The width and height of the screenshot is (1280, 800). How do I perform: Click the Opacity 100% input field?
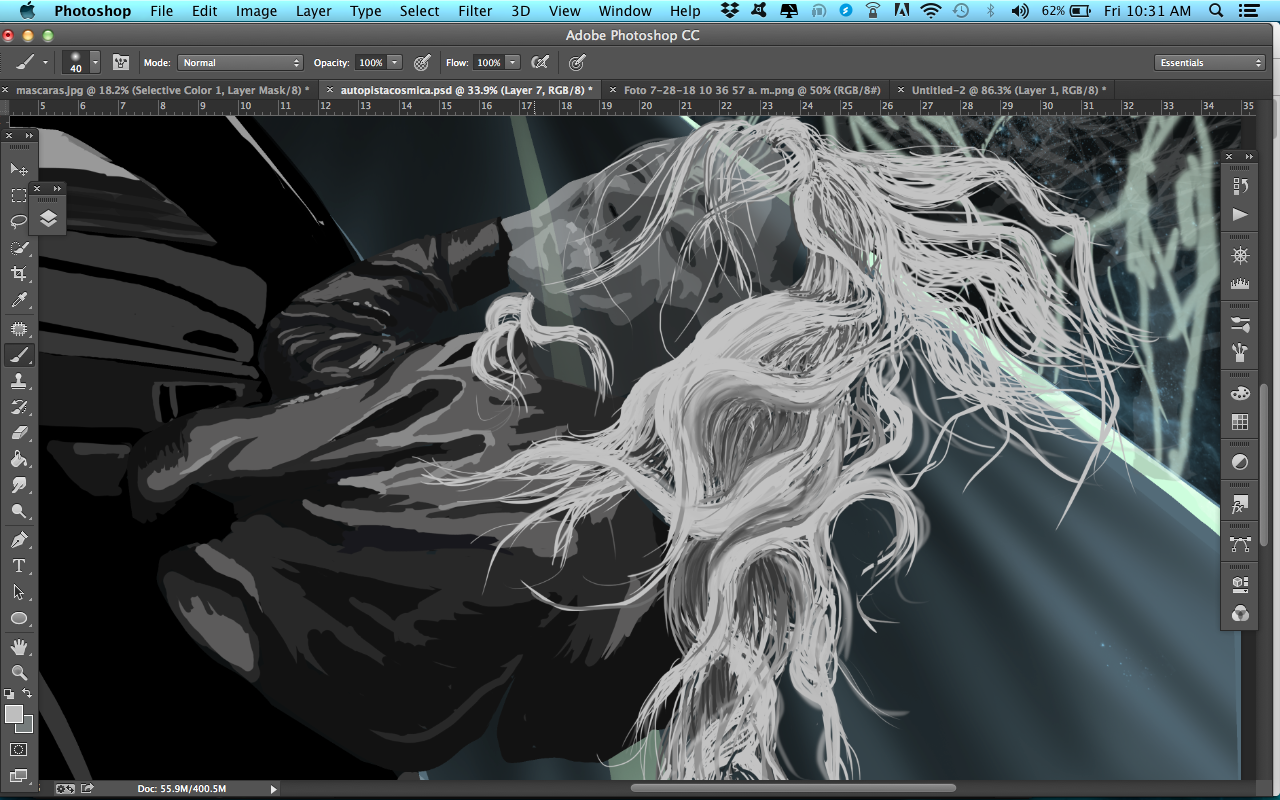tap(370, 62)
